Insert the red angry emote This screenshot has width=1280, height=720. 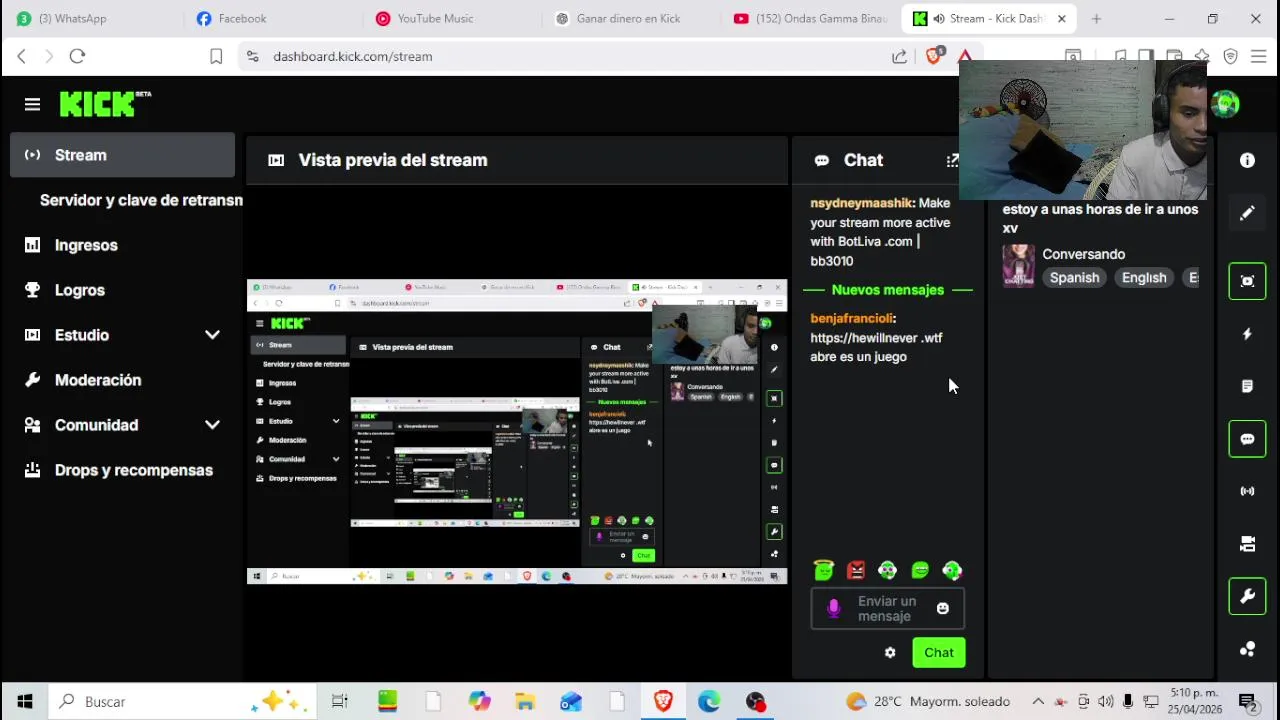pyautogui.click(x=856, y=570)
